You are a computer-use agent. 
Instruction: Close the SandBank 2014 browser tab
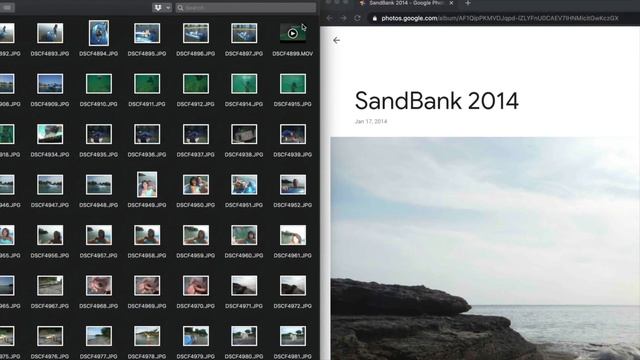point(451,3)
